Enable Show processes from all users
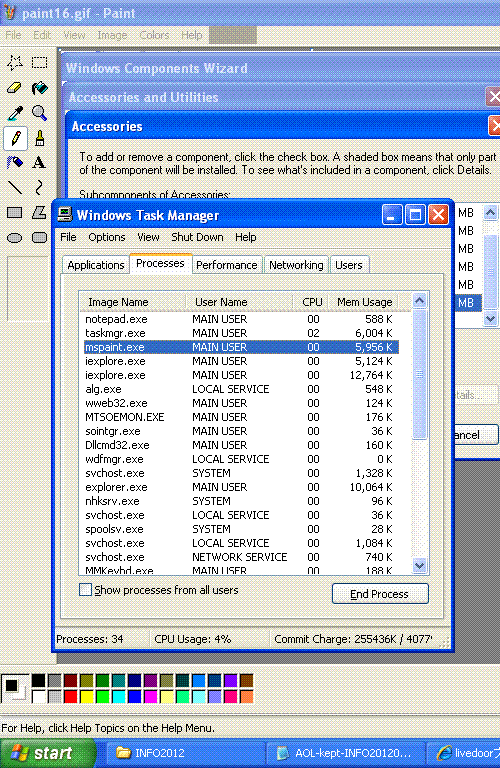This screenshot has width=500, height=768. point(85,590)
